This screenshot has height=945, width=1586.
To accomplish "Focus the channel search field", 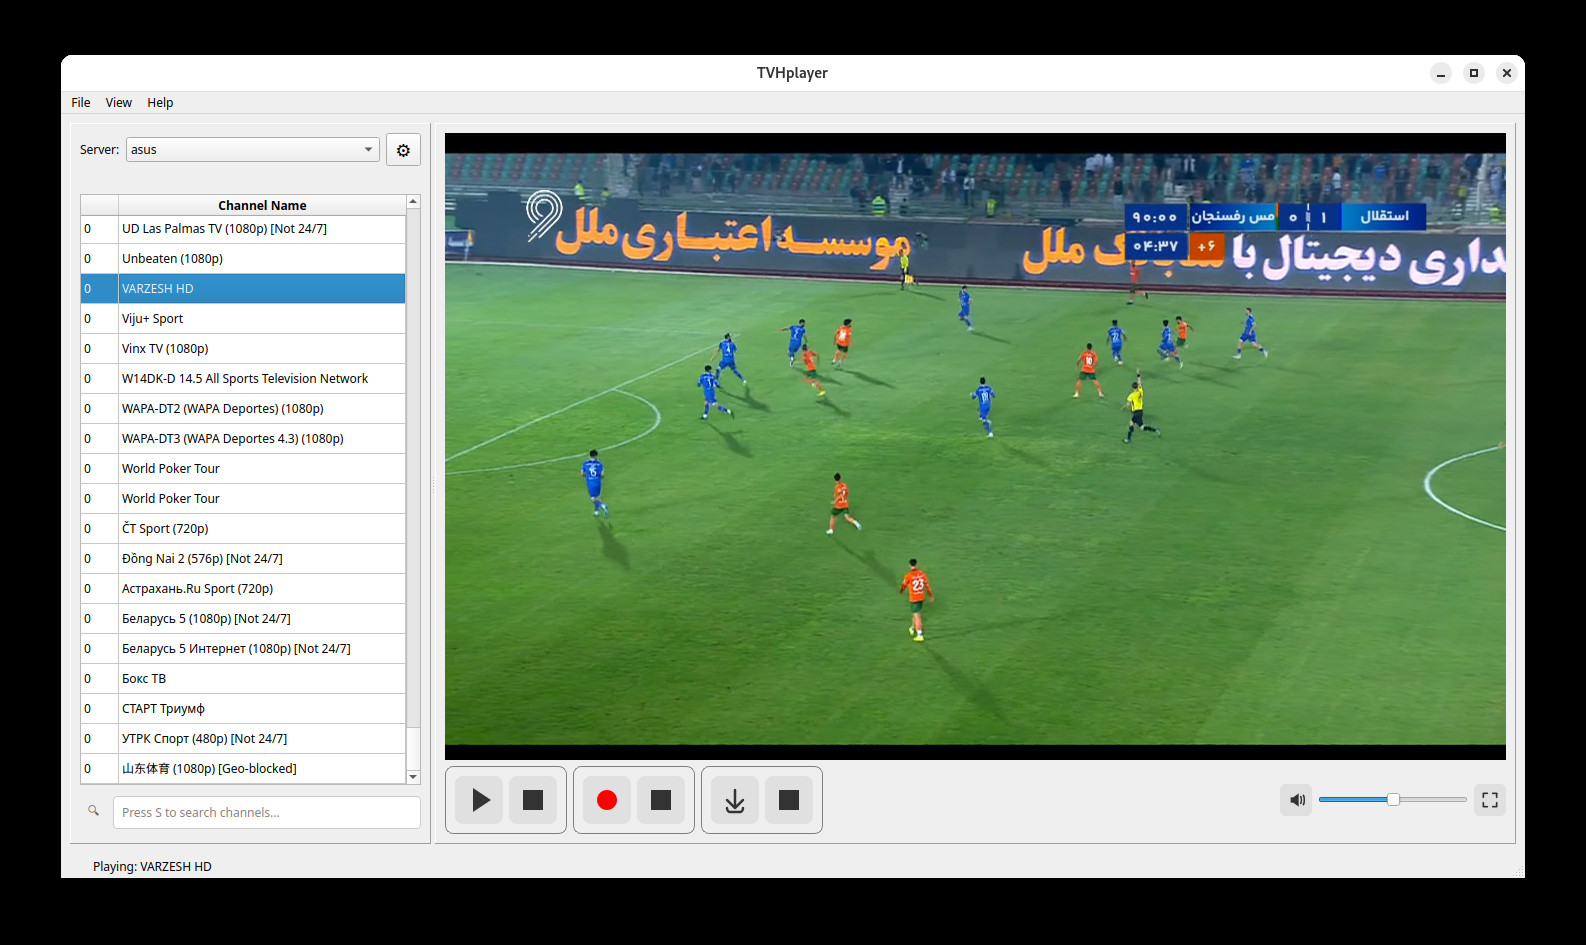I will pos(266,813).
